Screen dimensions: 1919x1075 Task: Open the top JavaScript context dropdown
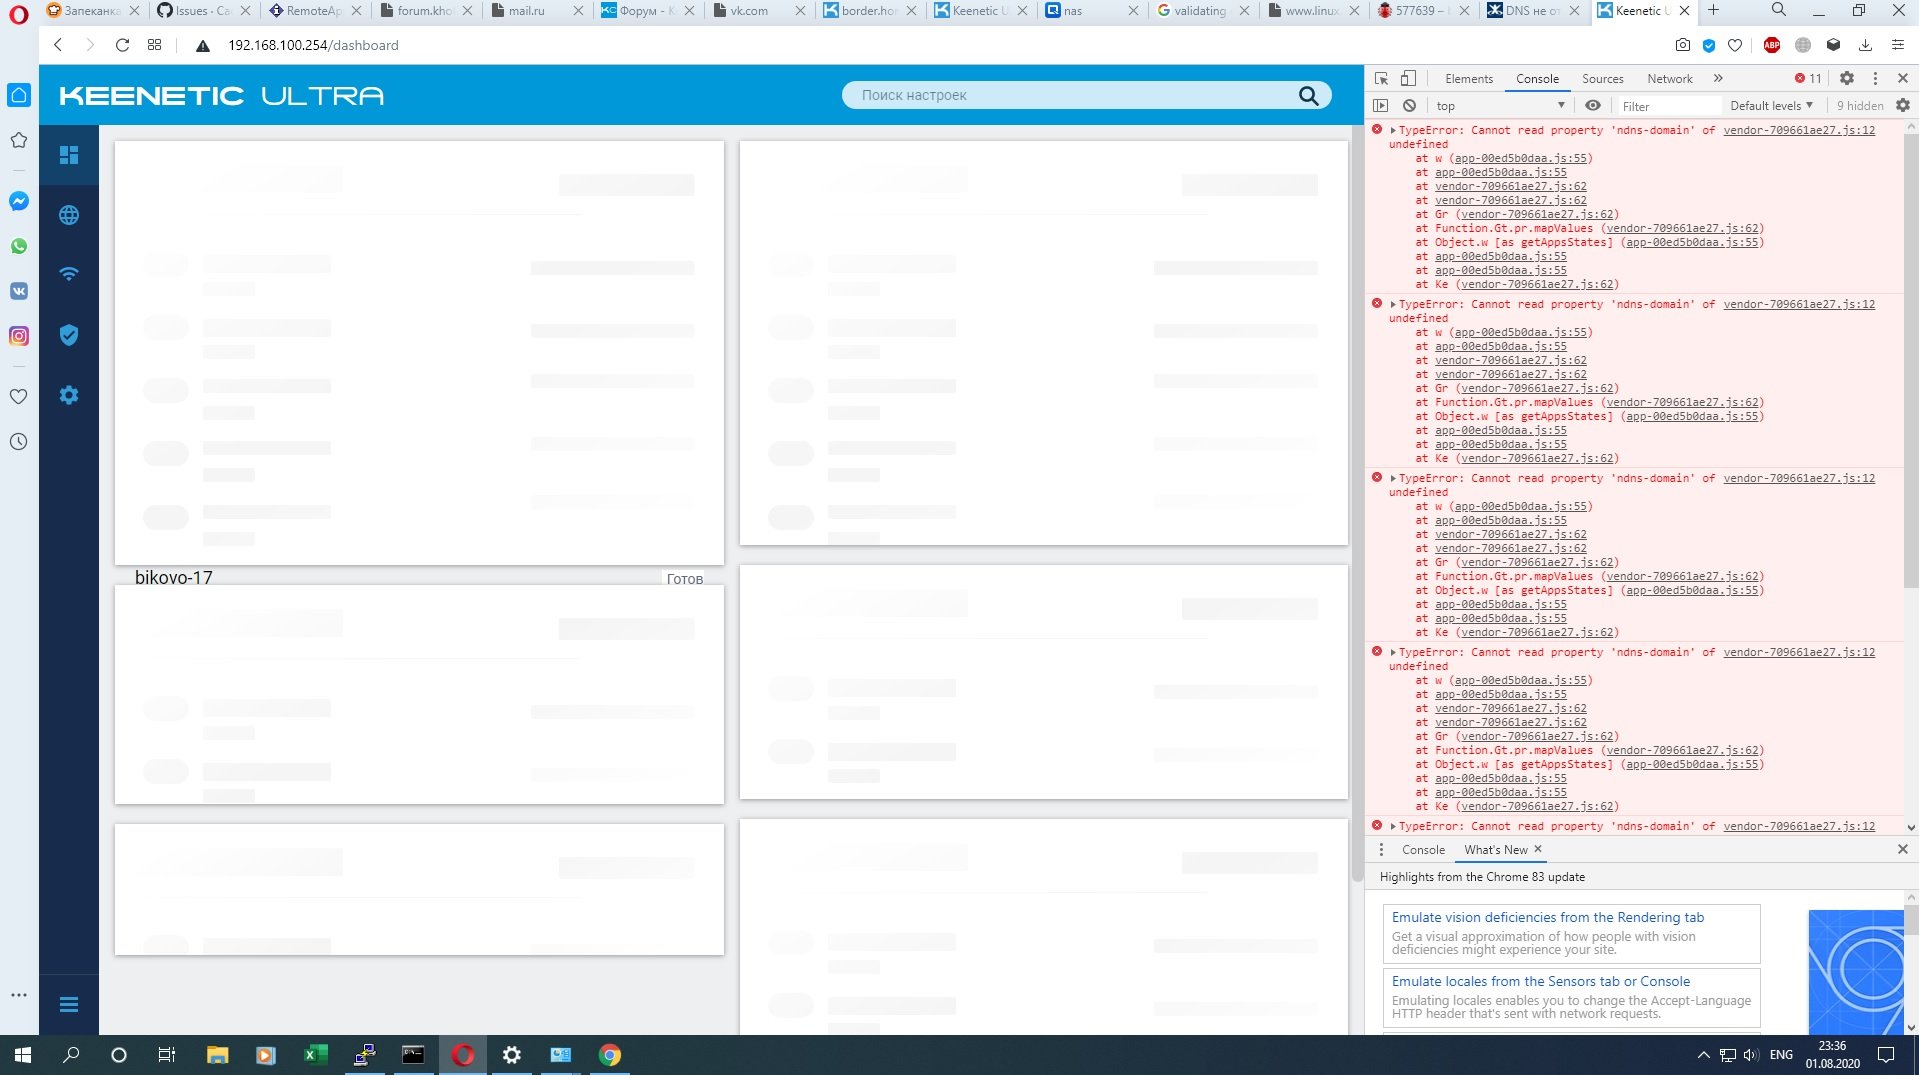click(1500, 105)
